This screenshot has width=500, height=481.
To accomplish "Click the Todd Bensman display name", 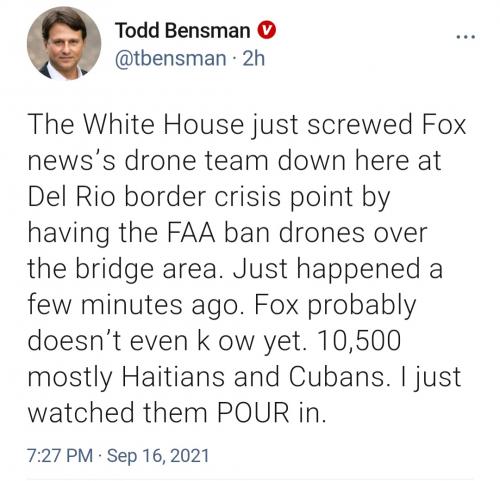I will 183,30.
